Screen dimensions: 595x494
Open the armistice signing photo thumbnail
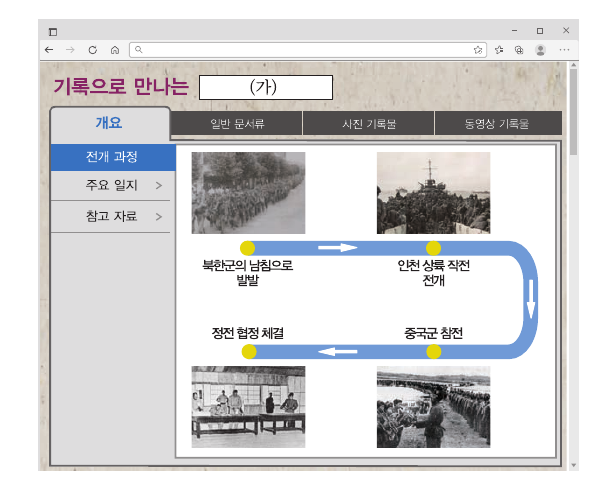pos(248,407)
